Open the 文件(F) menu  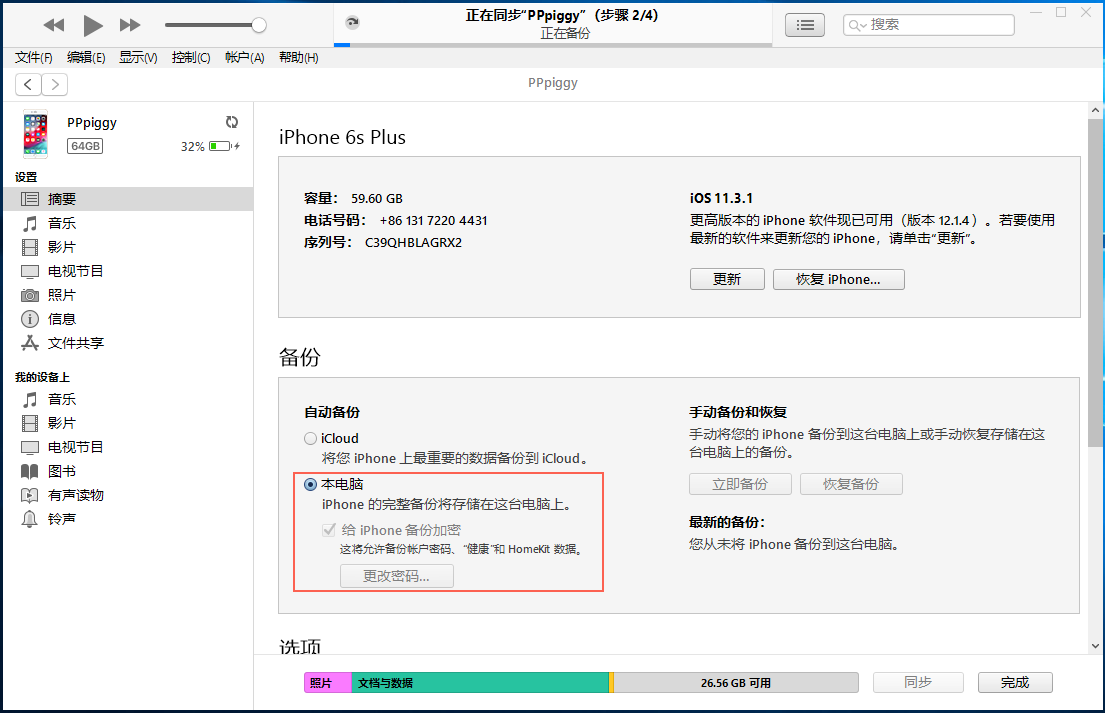34,58
